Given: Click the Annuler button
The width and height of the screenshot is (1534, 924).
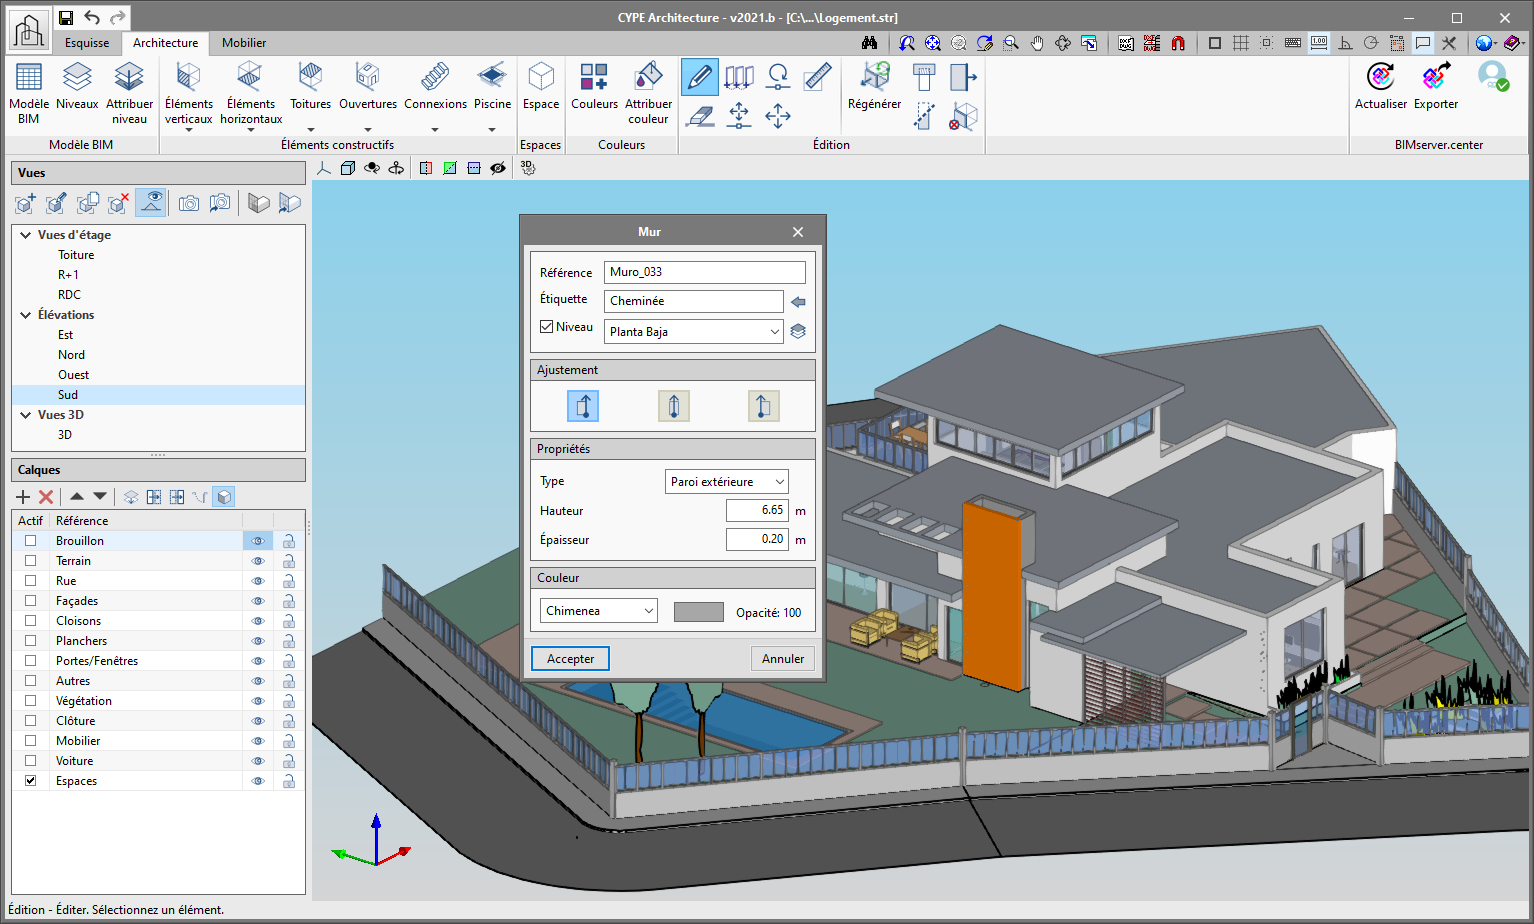Looking at the screenshot, I should pyautogui.click(x=783, y=659).
